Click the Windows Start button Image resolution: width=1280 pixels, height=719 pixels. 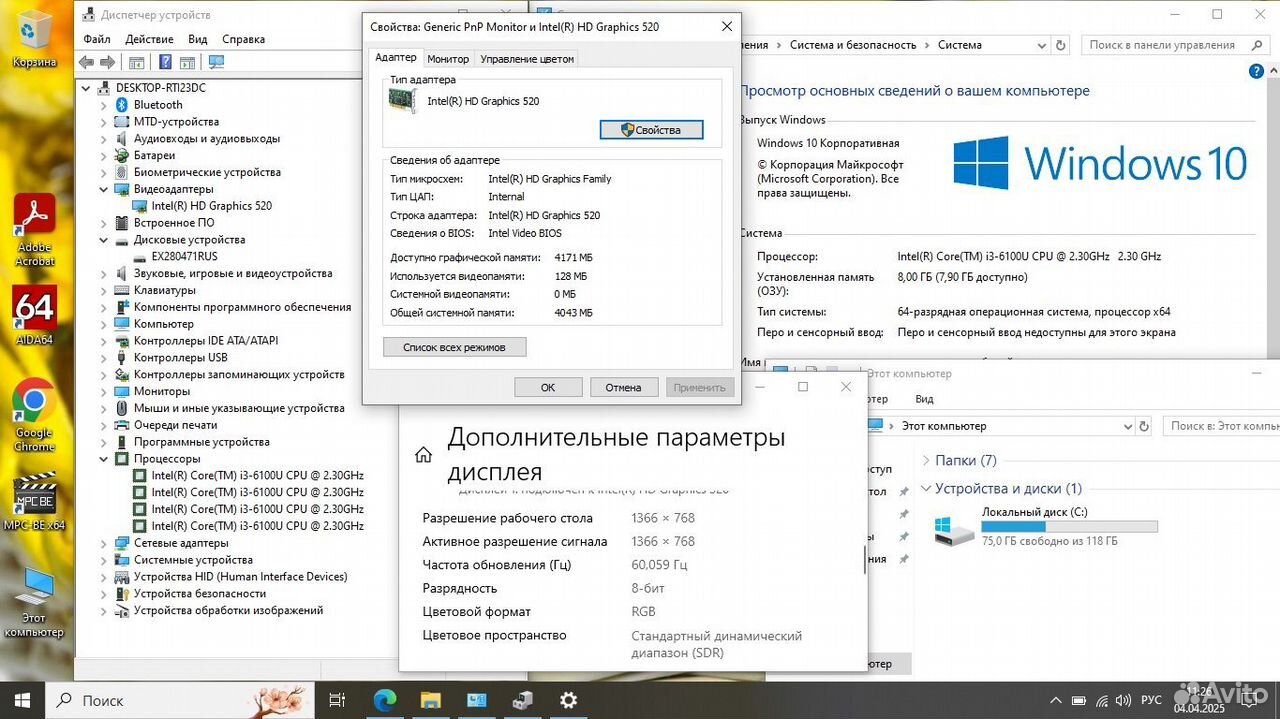click(22, 700)
